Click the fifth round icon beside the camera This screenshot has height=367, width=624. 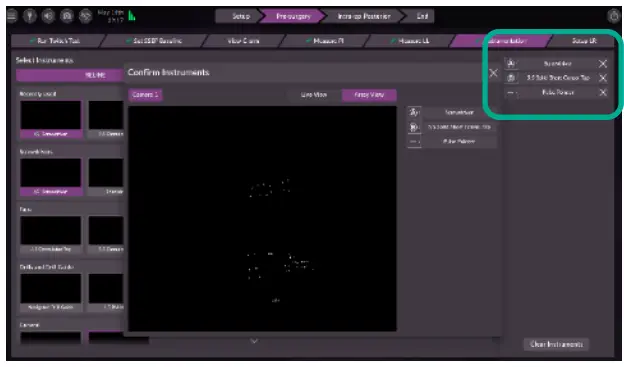[x=85, y=16]
